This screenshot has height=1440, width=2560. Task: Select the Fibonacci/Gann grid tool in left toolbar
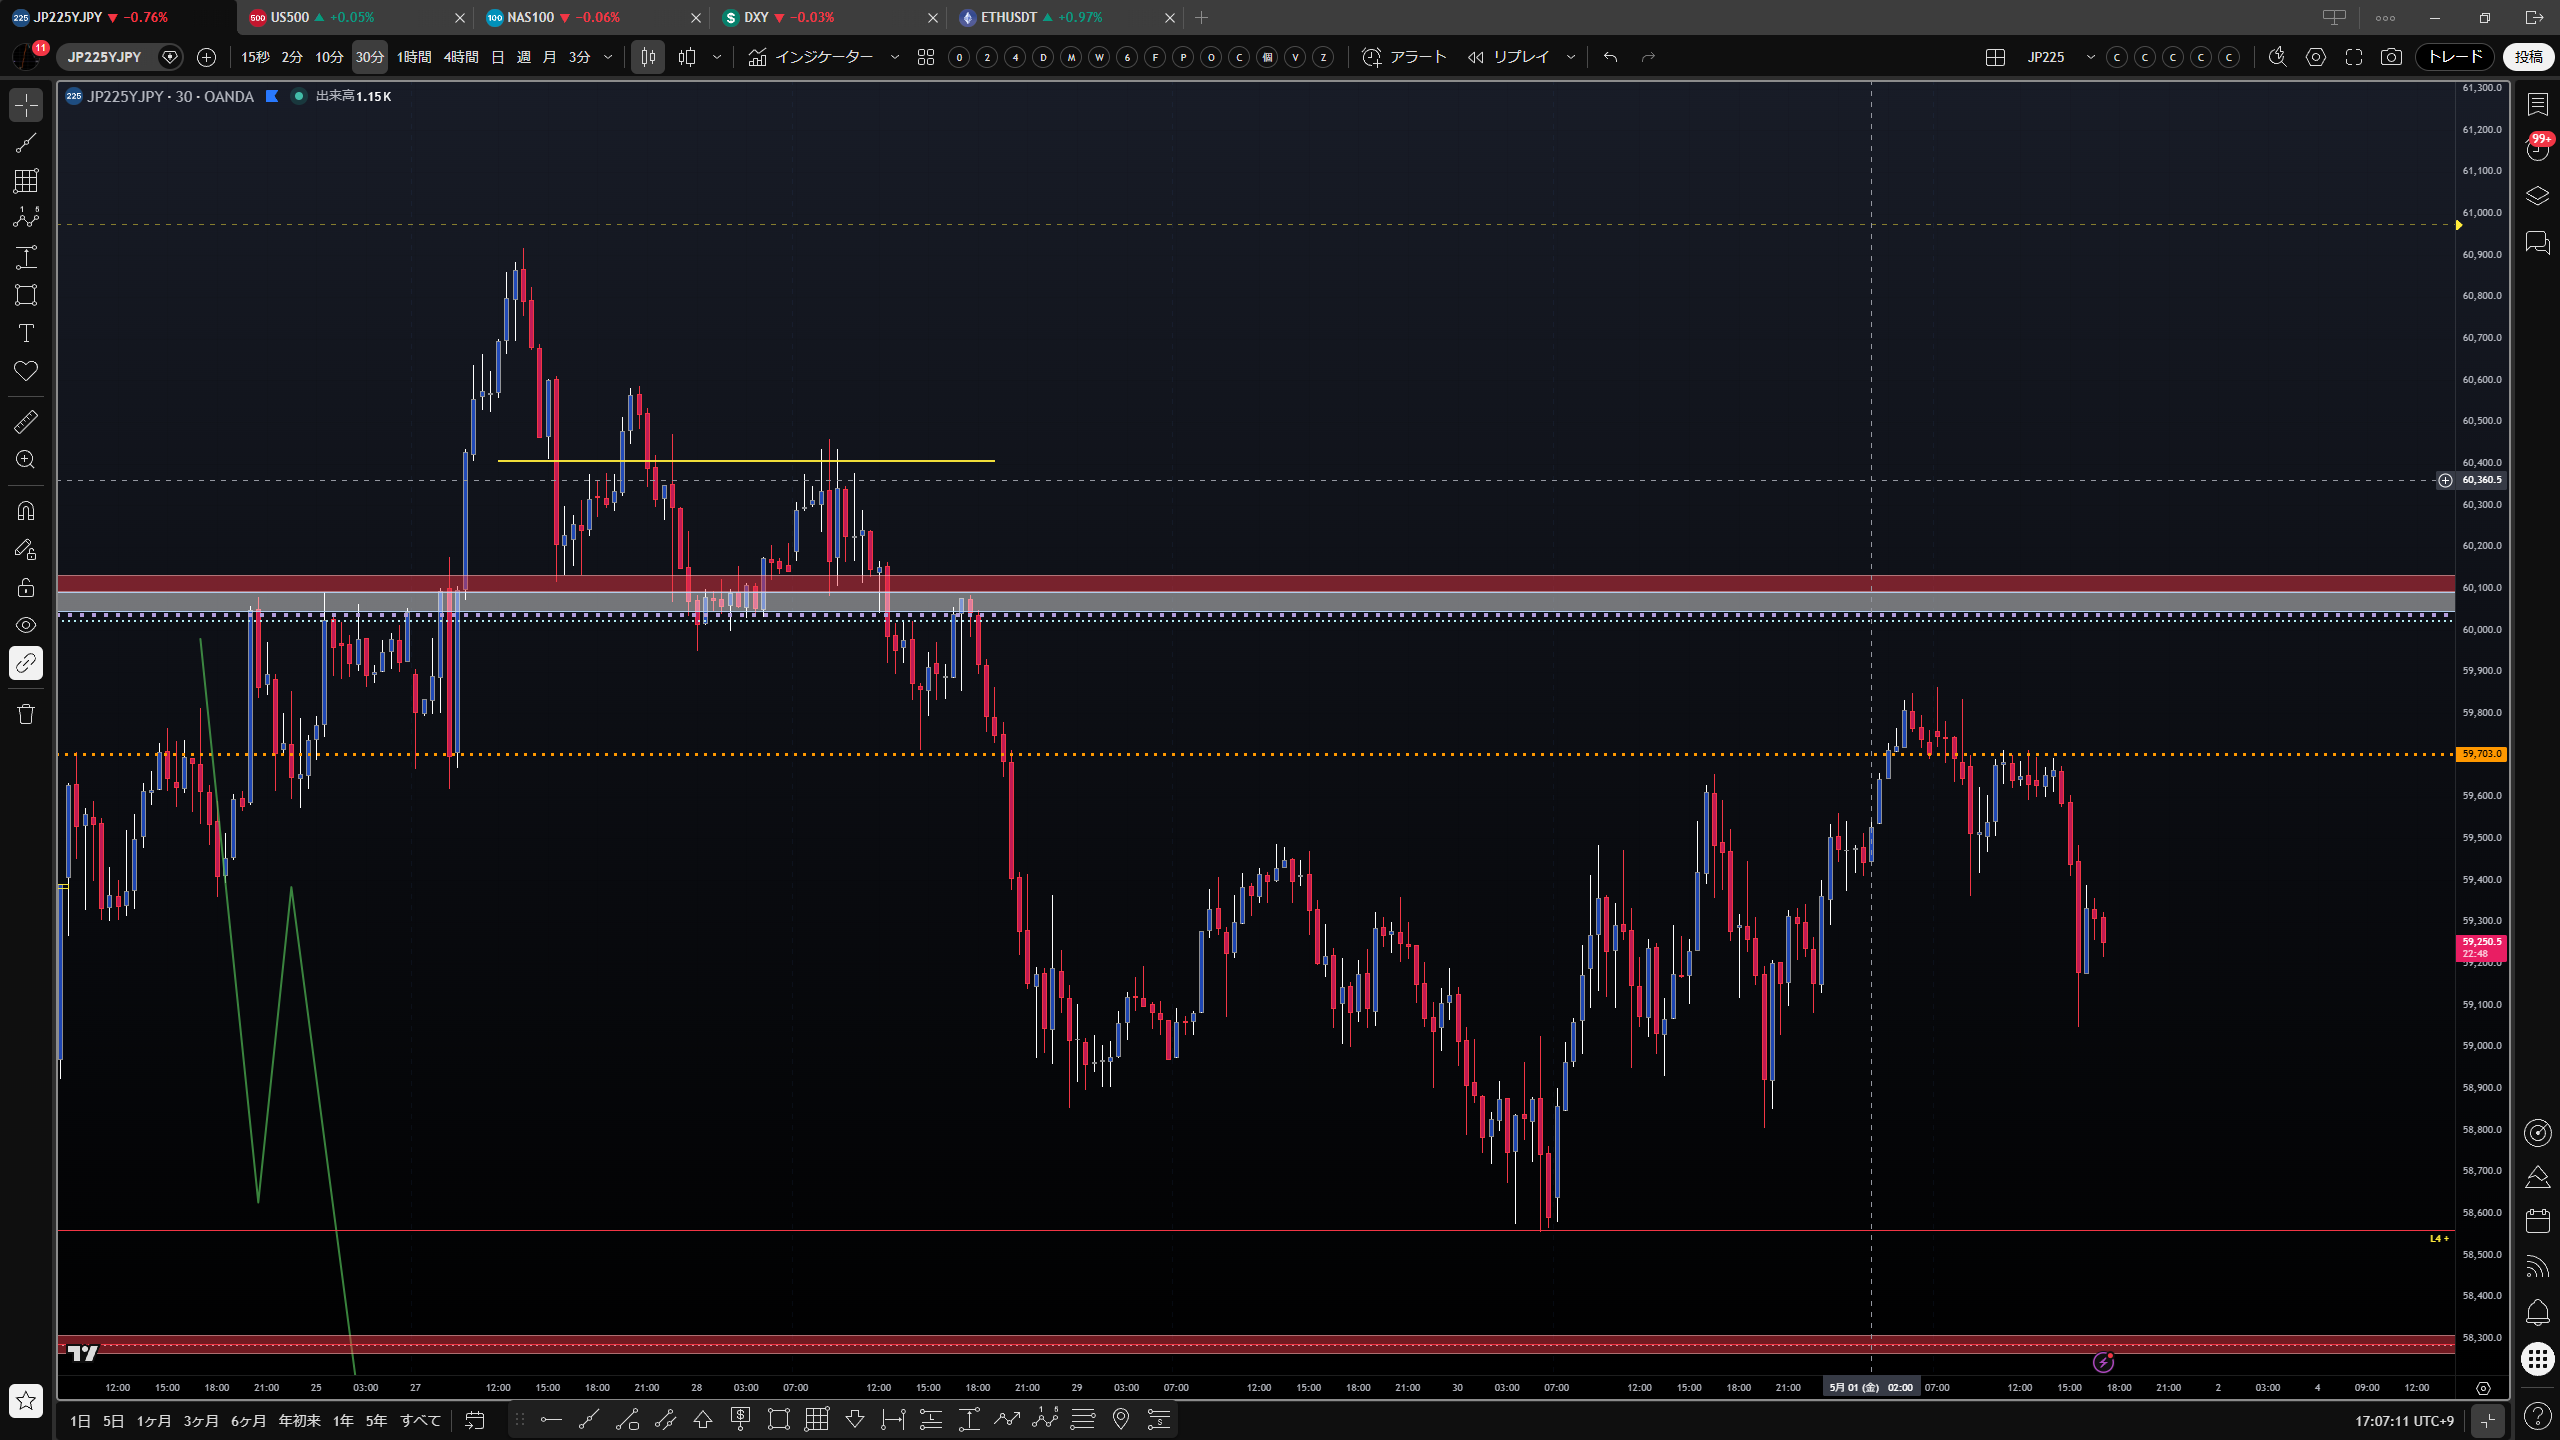(26, 181)
